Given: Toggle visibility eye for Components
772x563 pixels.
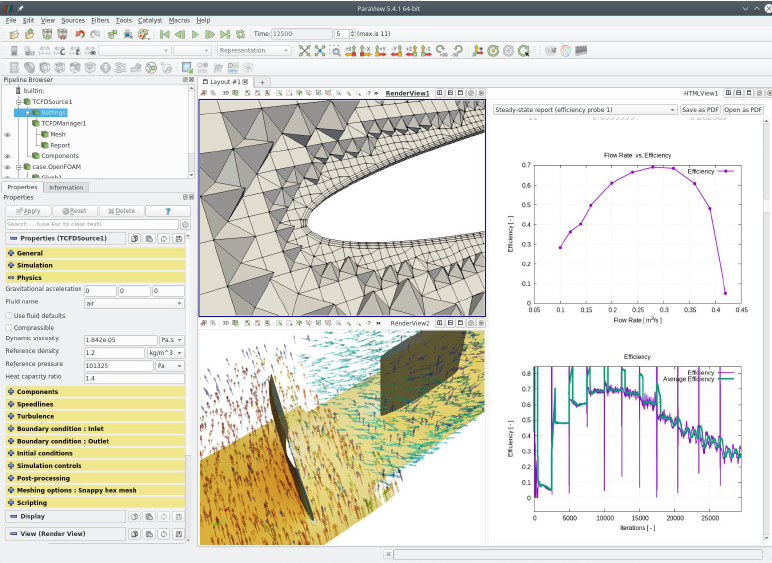Looking at the screenshot, I should click(7, 156).
